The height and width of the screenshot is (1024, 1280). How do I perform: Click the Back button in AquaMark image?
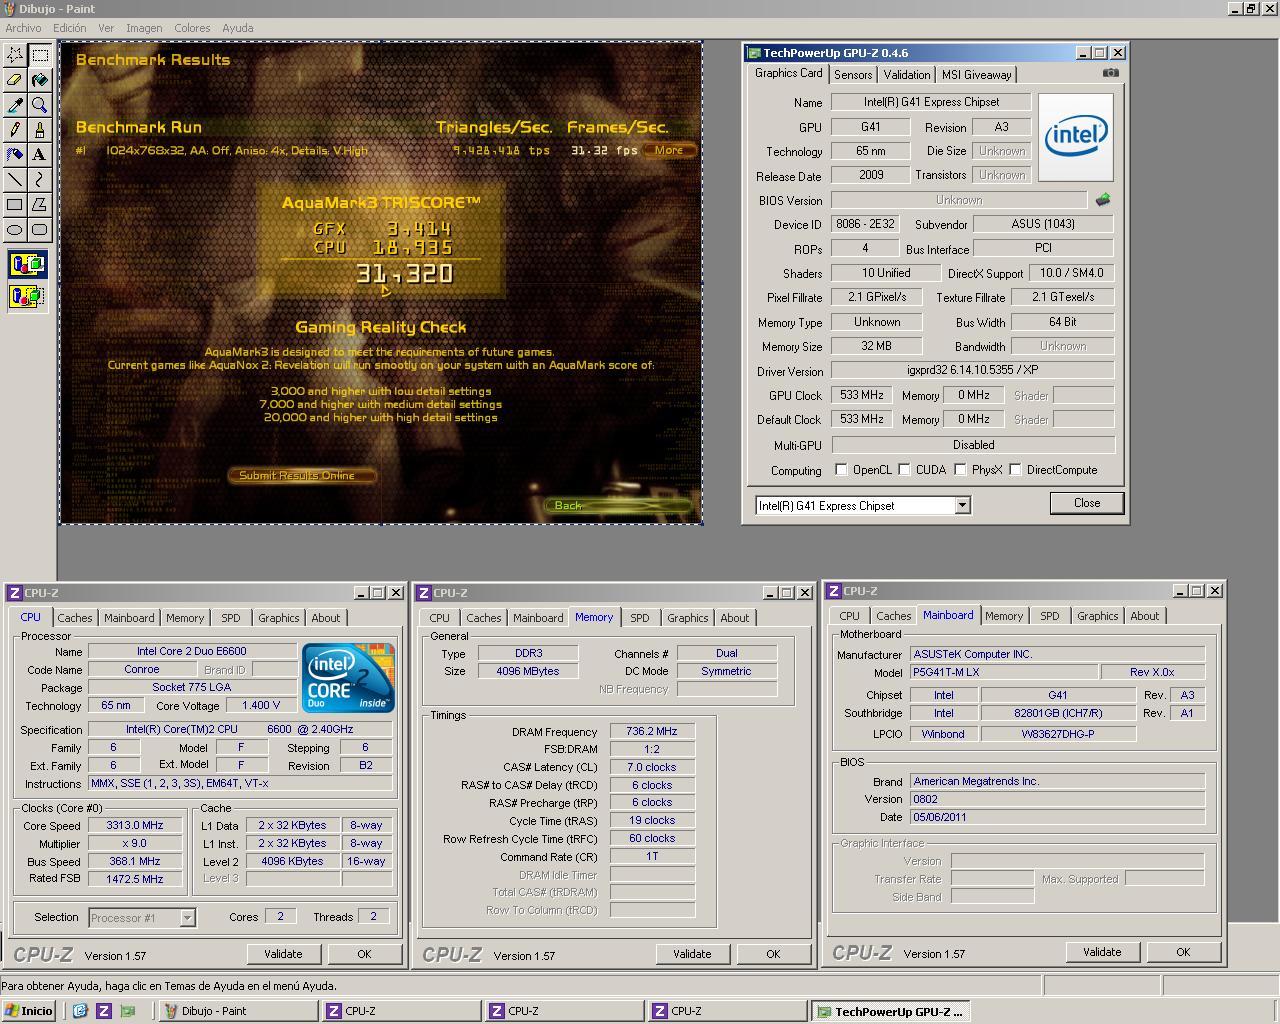[x=618, y=505]
